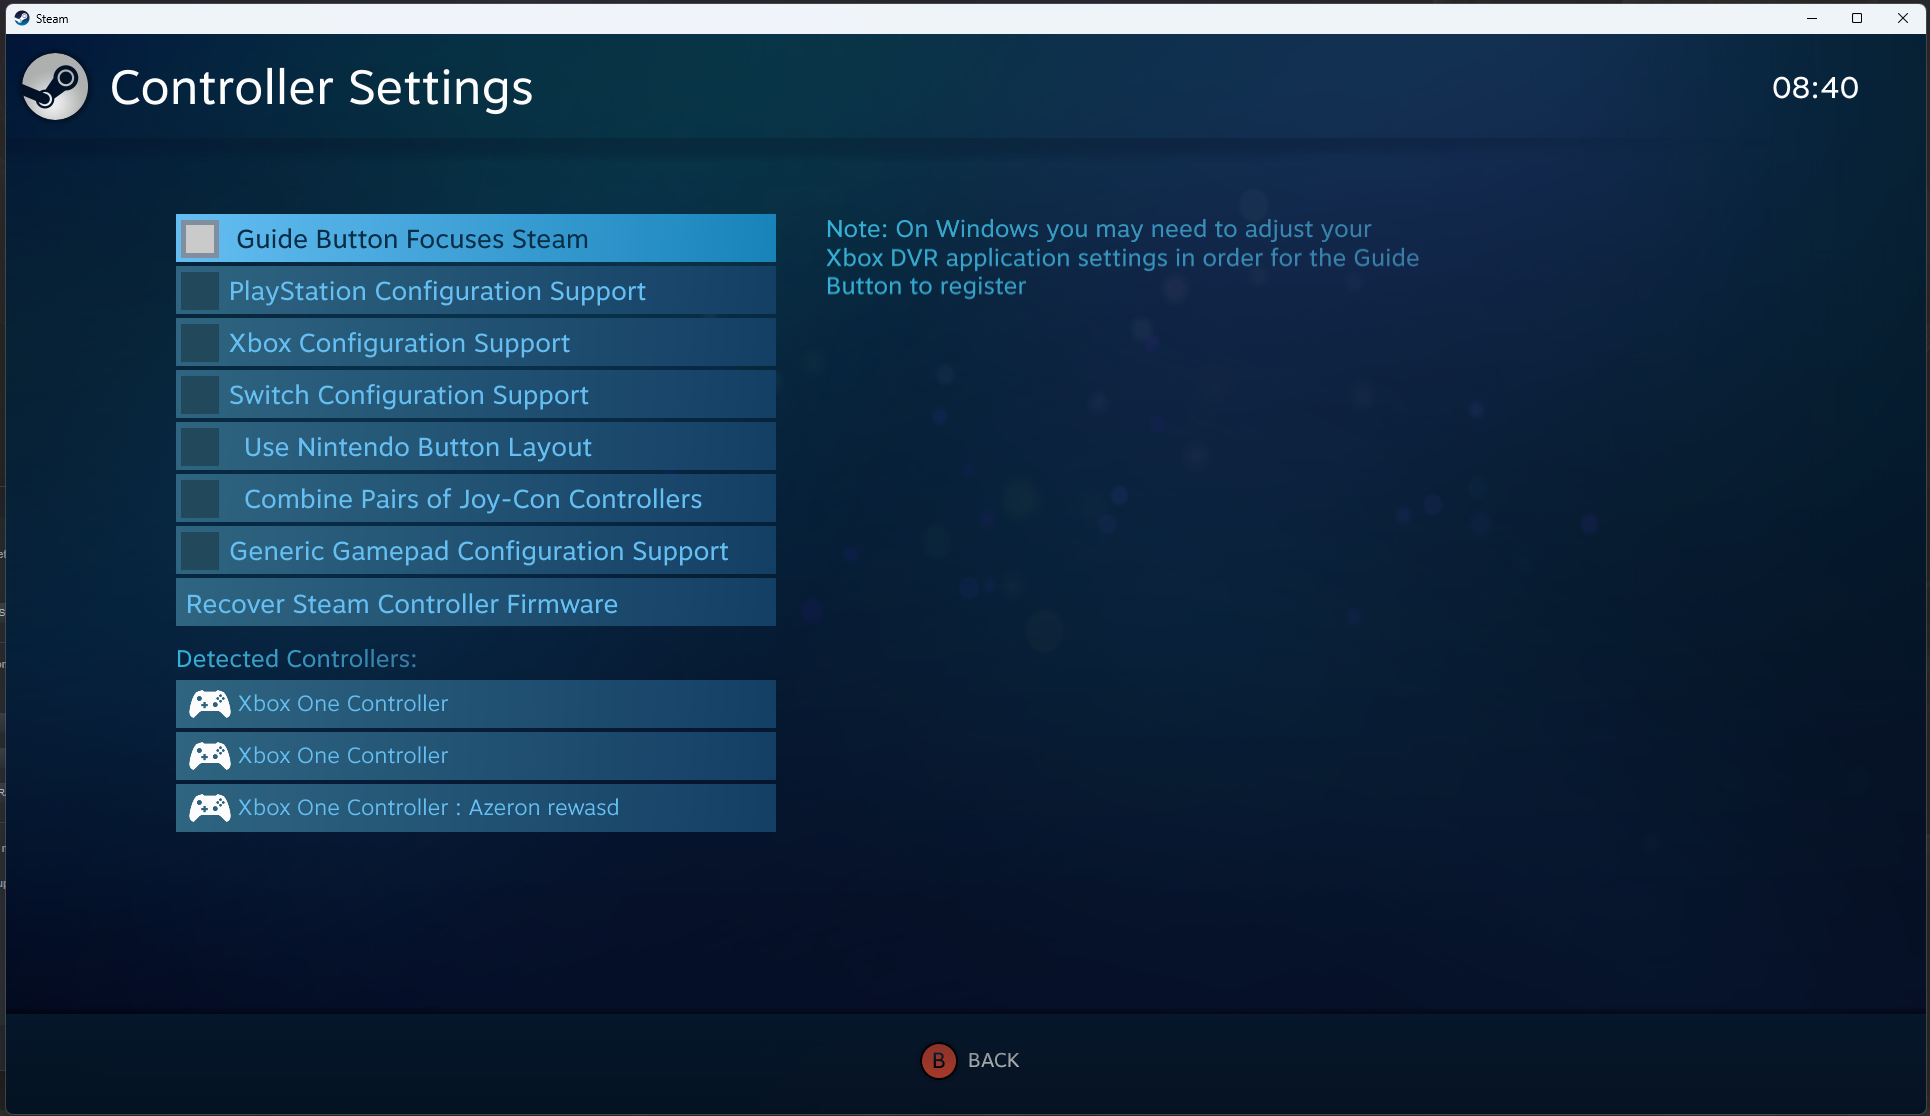Open Recover Steam Controller Firmware
Viewport: 1930px width, 1116px height.
tap(402, 604)
